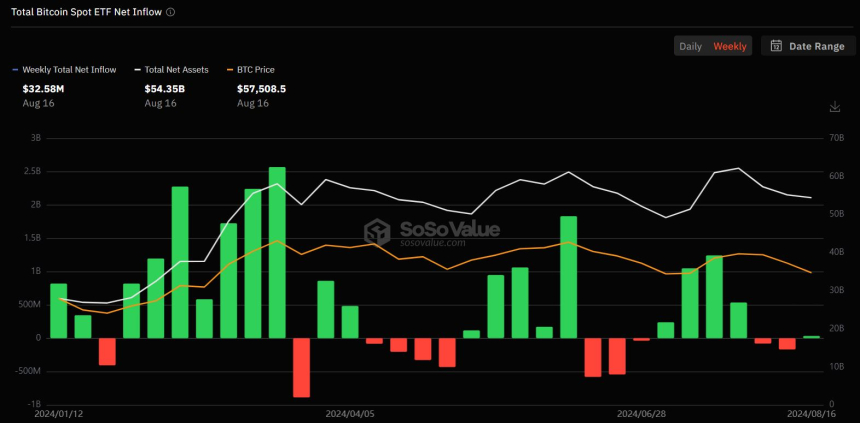Click the Total Bitcoin Spot ETF Net Inflow title
The image size is (860, 423).
(85, 12)
